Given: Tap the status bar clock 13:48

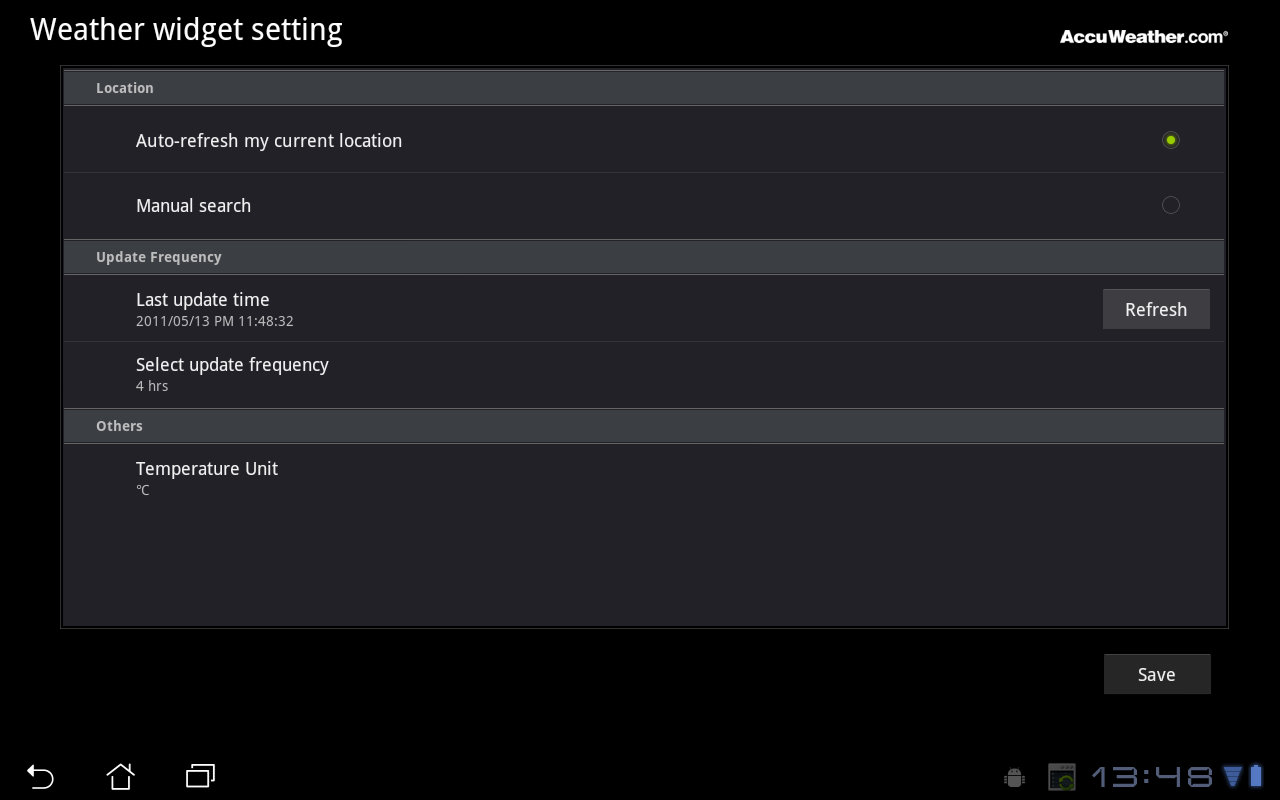Looking at the screenshot, I should point(1151,777).
